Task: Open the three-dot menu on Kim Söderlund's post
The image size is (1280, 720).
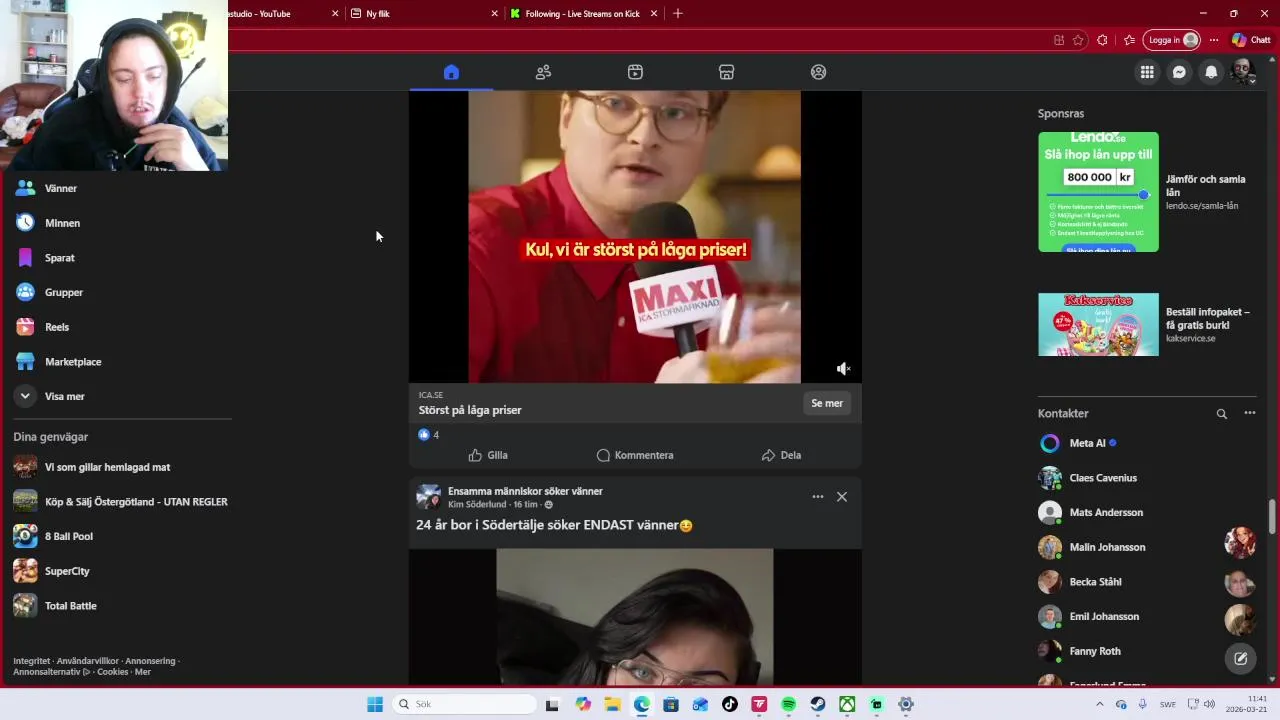Action: 818,497
